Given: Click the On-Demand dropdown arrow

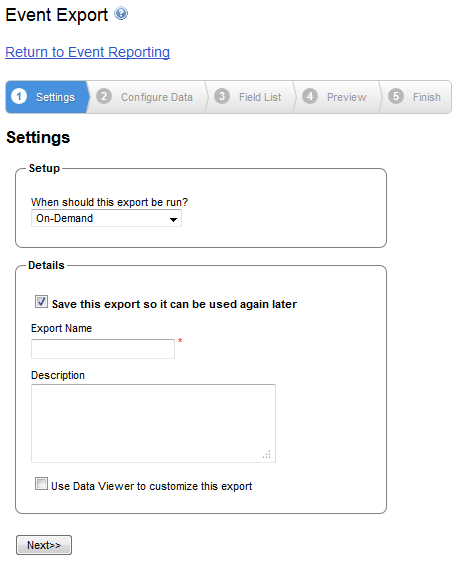Looking at the screenshot, I should coord(173,219).
